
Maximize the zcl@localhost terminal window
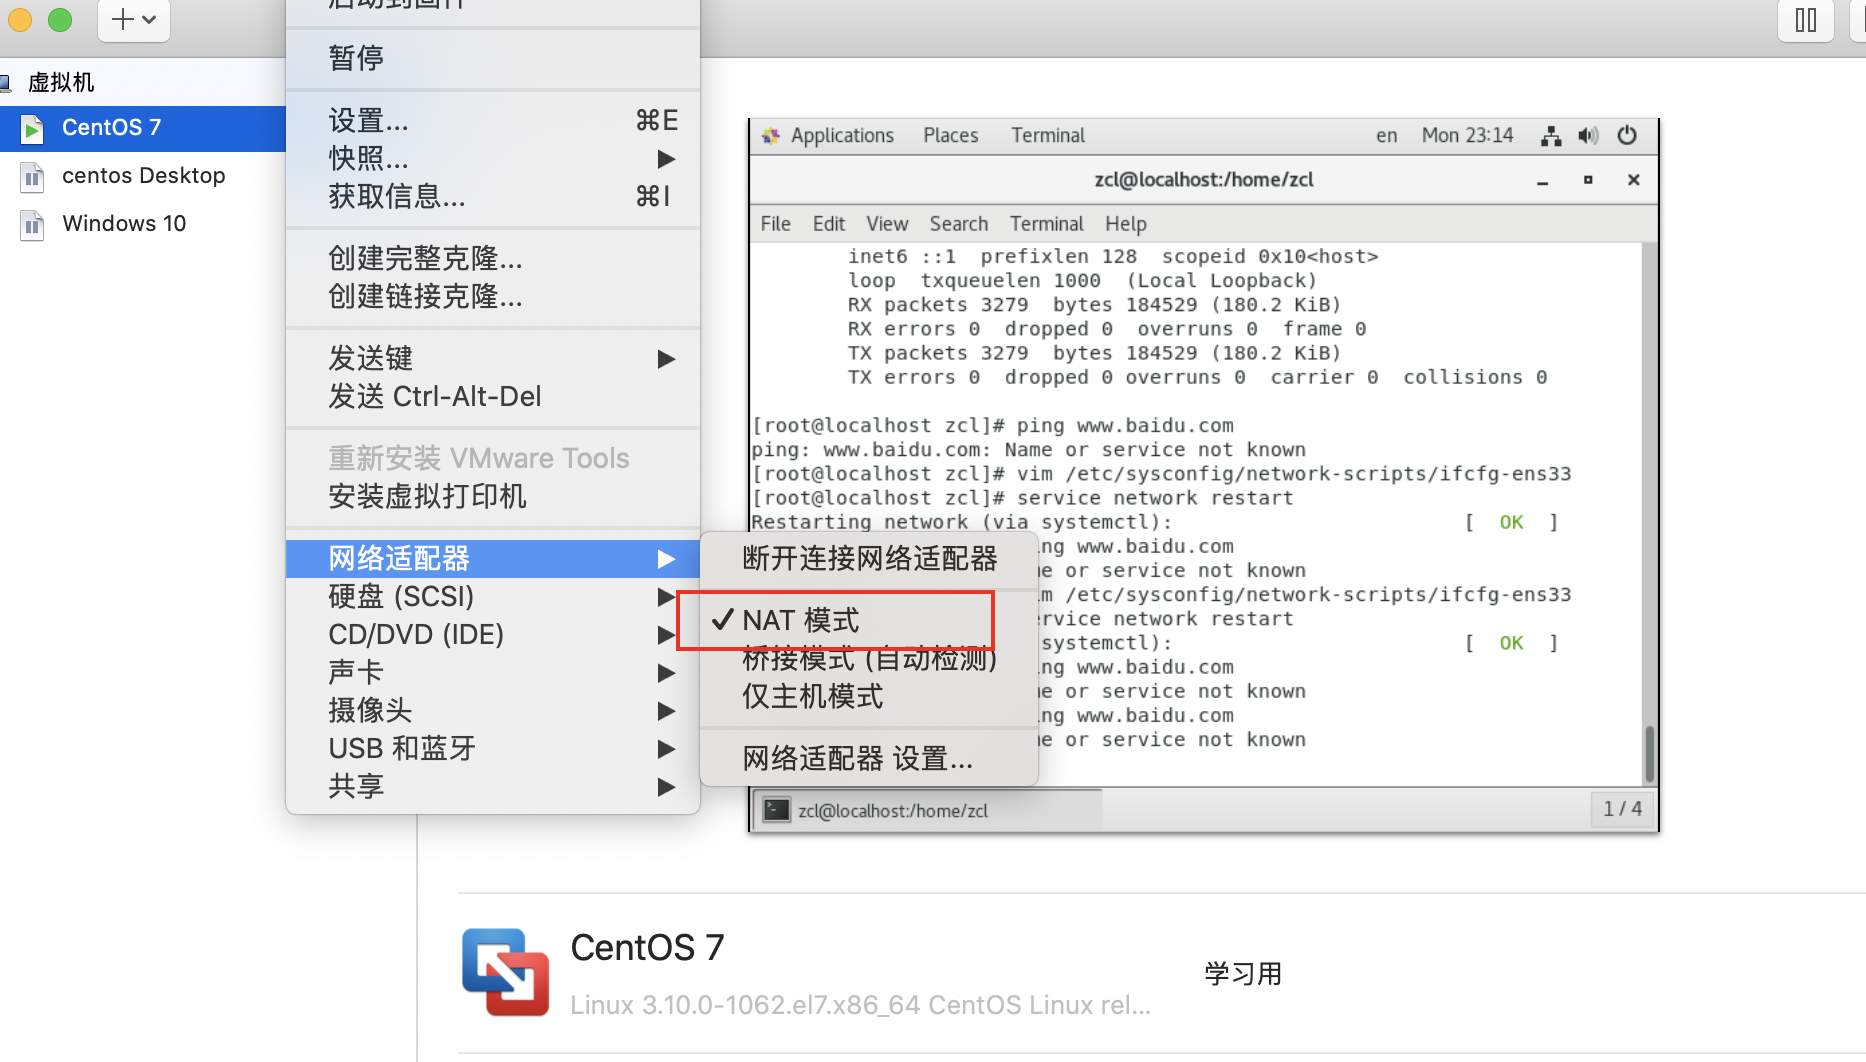[1588, 180]
